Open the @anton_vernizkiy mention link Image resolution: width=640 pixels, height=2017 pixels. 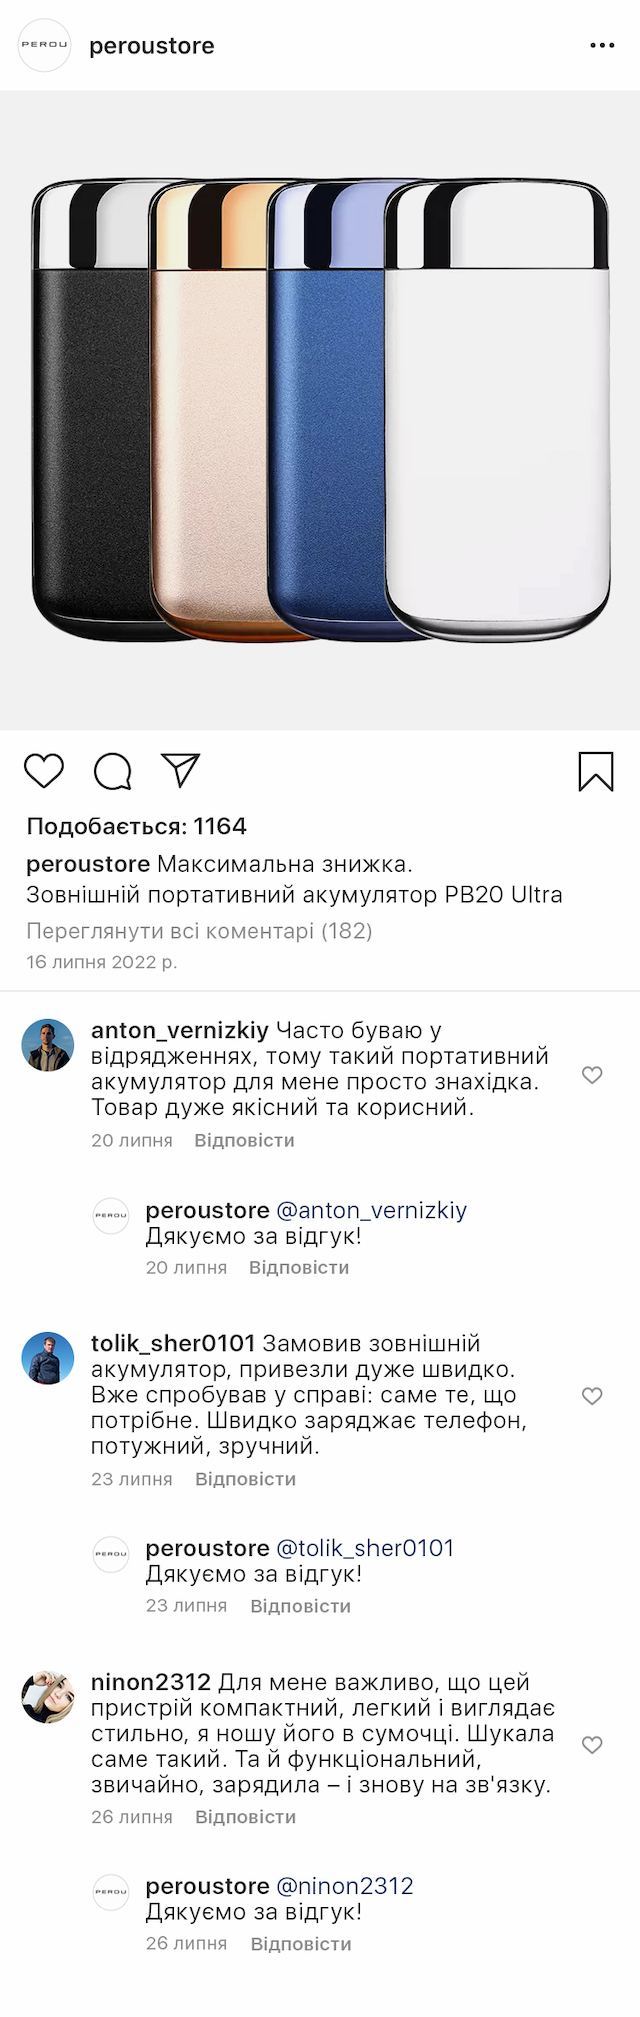click(x=371, y=1210)
